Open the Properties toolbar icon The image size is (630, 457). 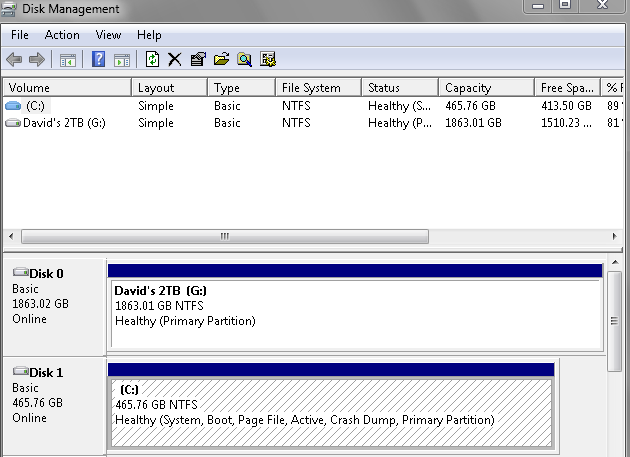[x=198, y=59]
